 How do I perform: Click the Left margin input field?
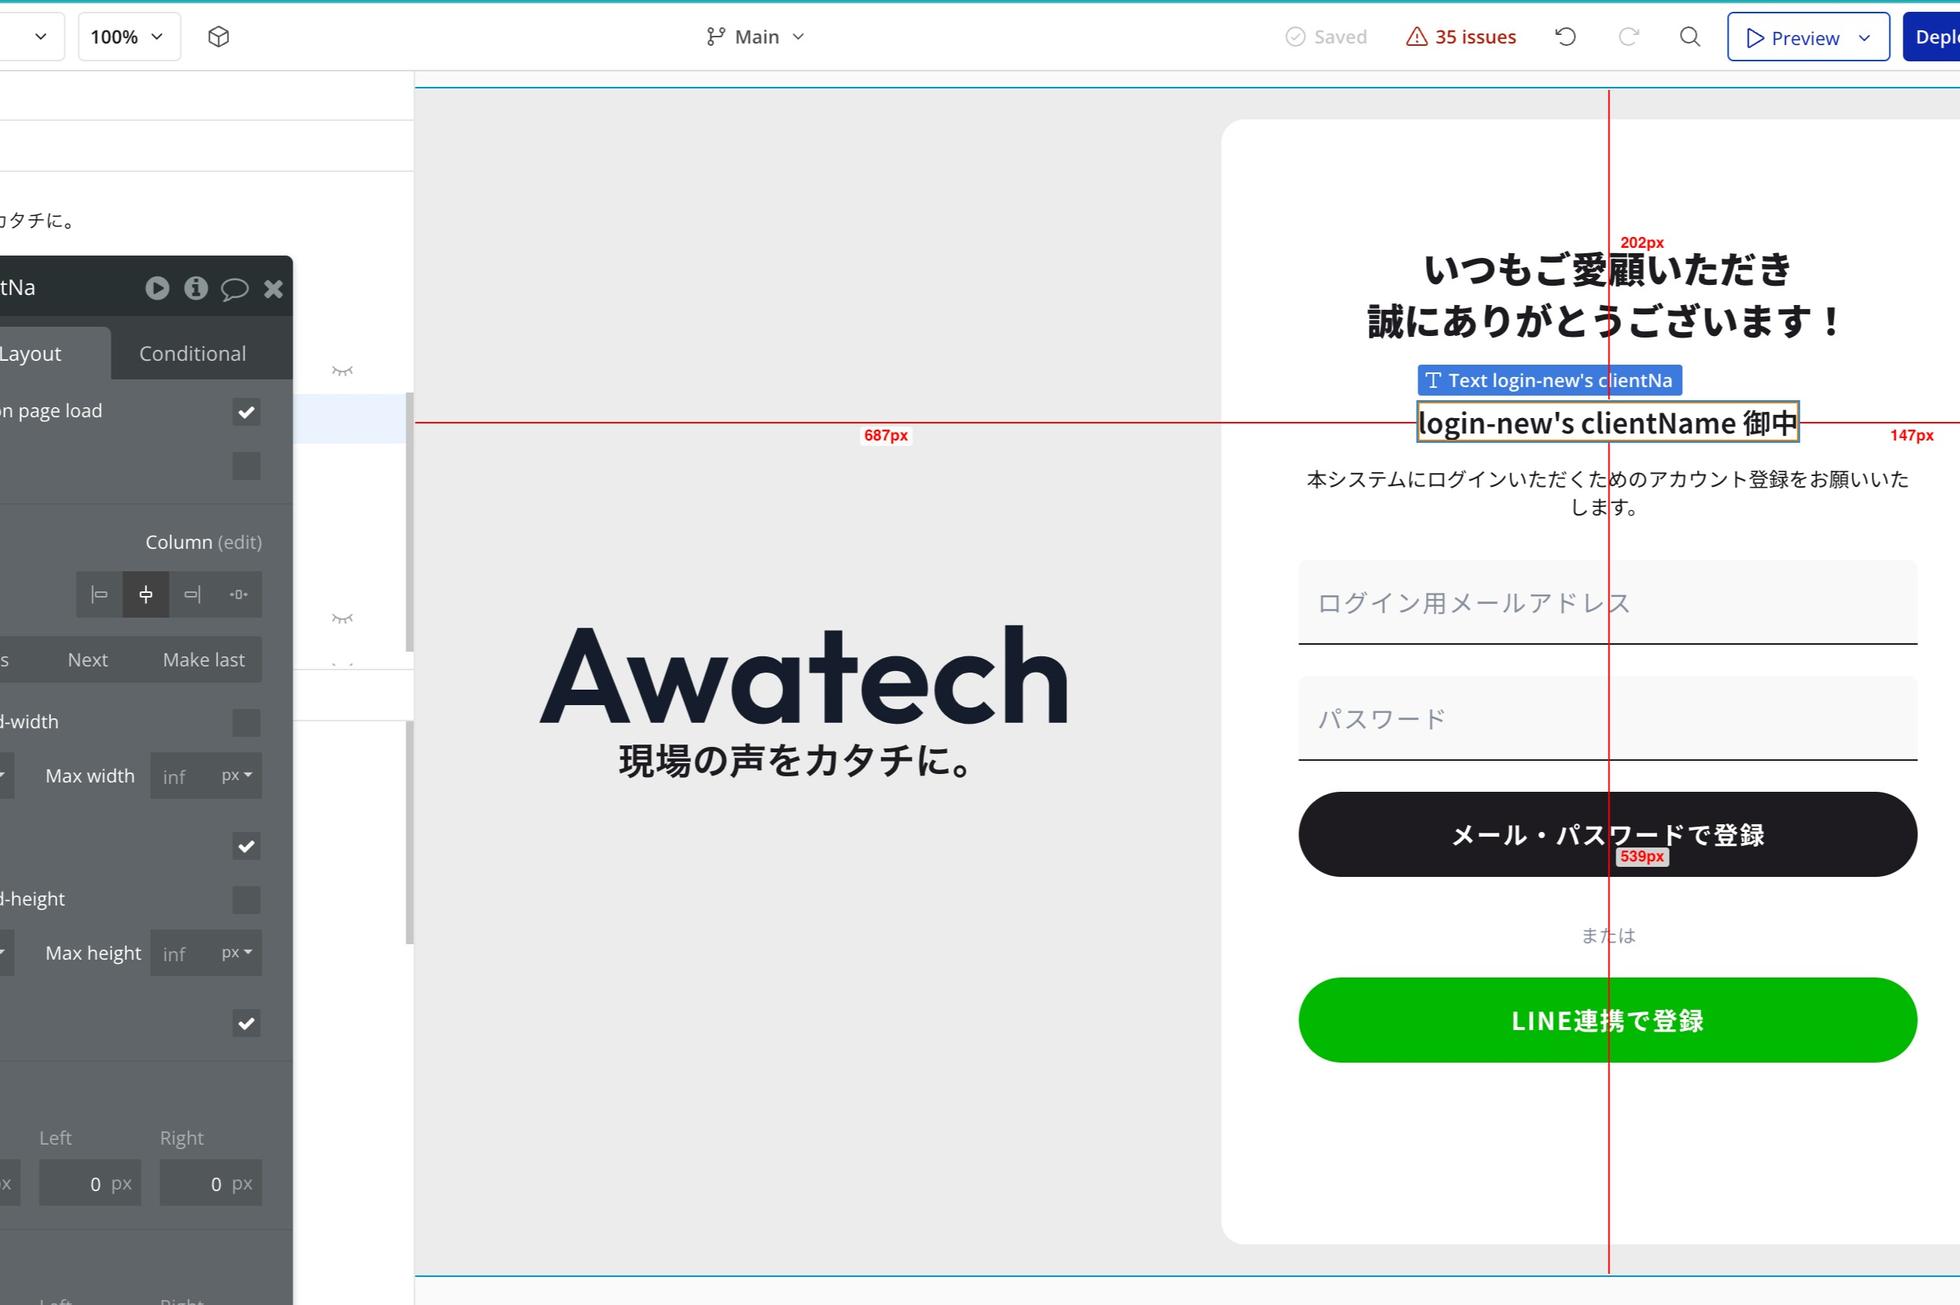coord(90,1183)
